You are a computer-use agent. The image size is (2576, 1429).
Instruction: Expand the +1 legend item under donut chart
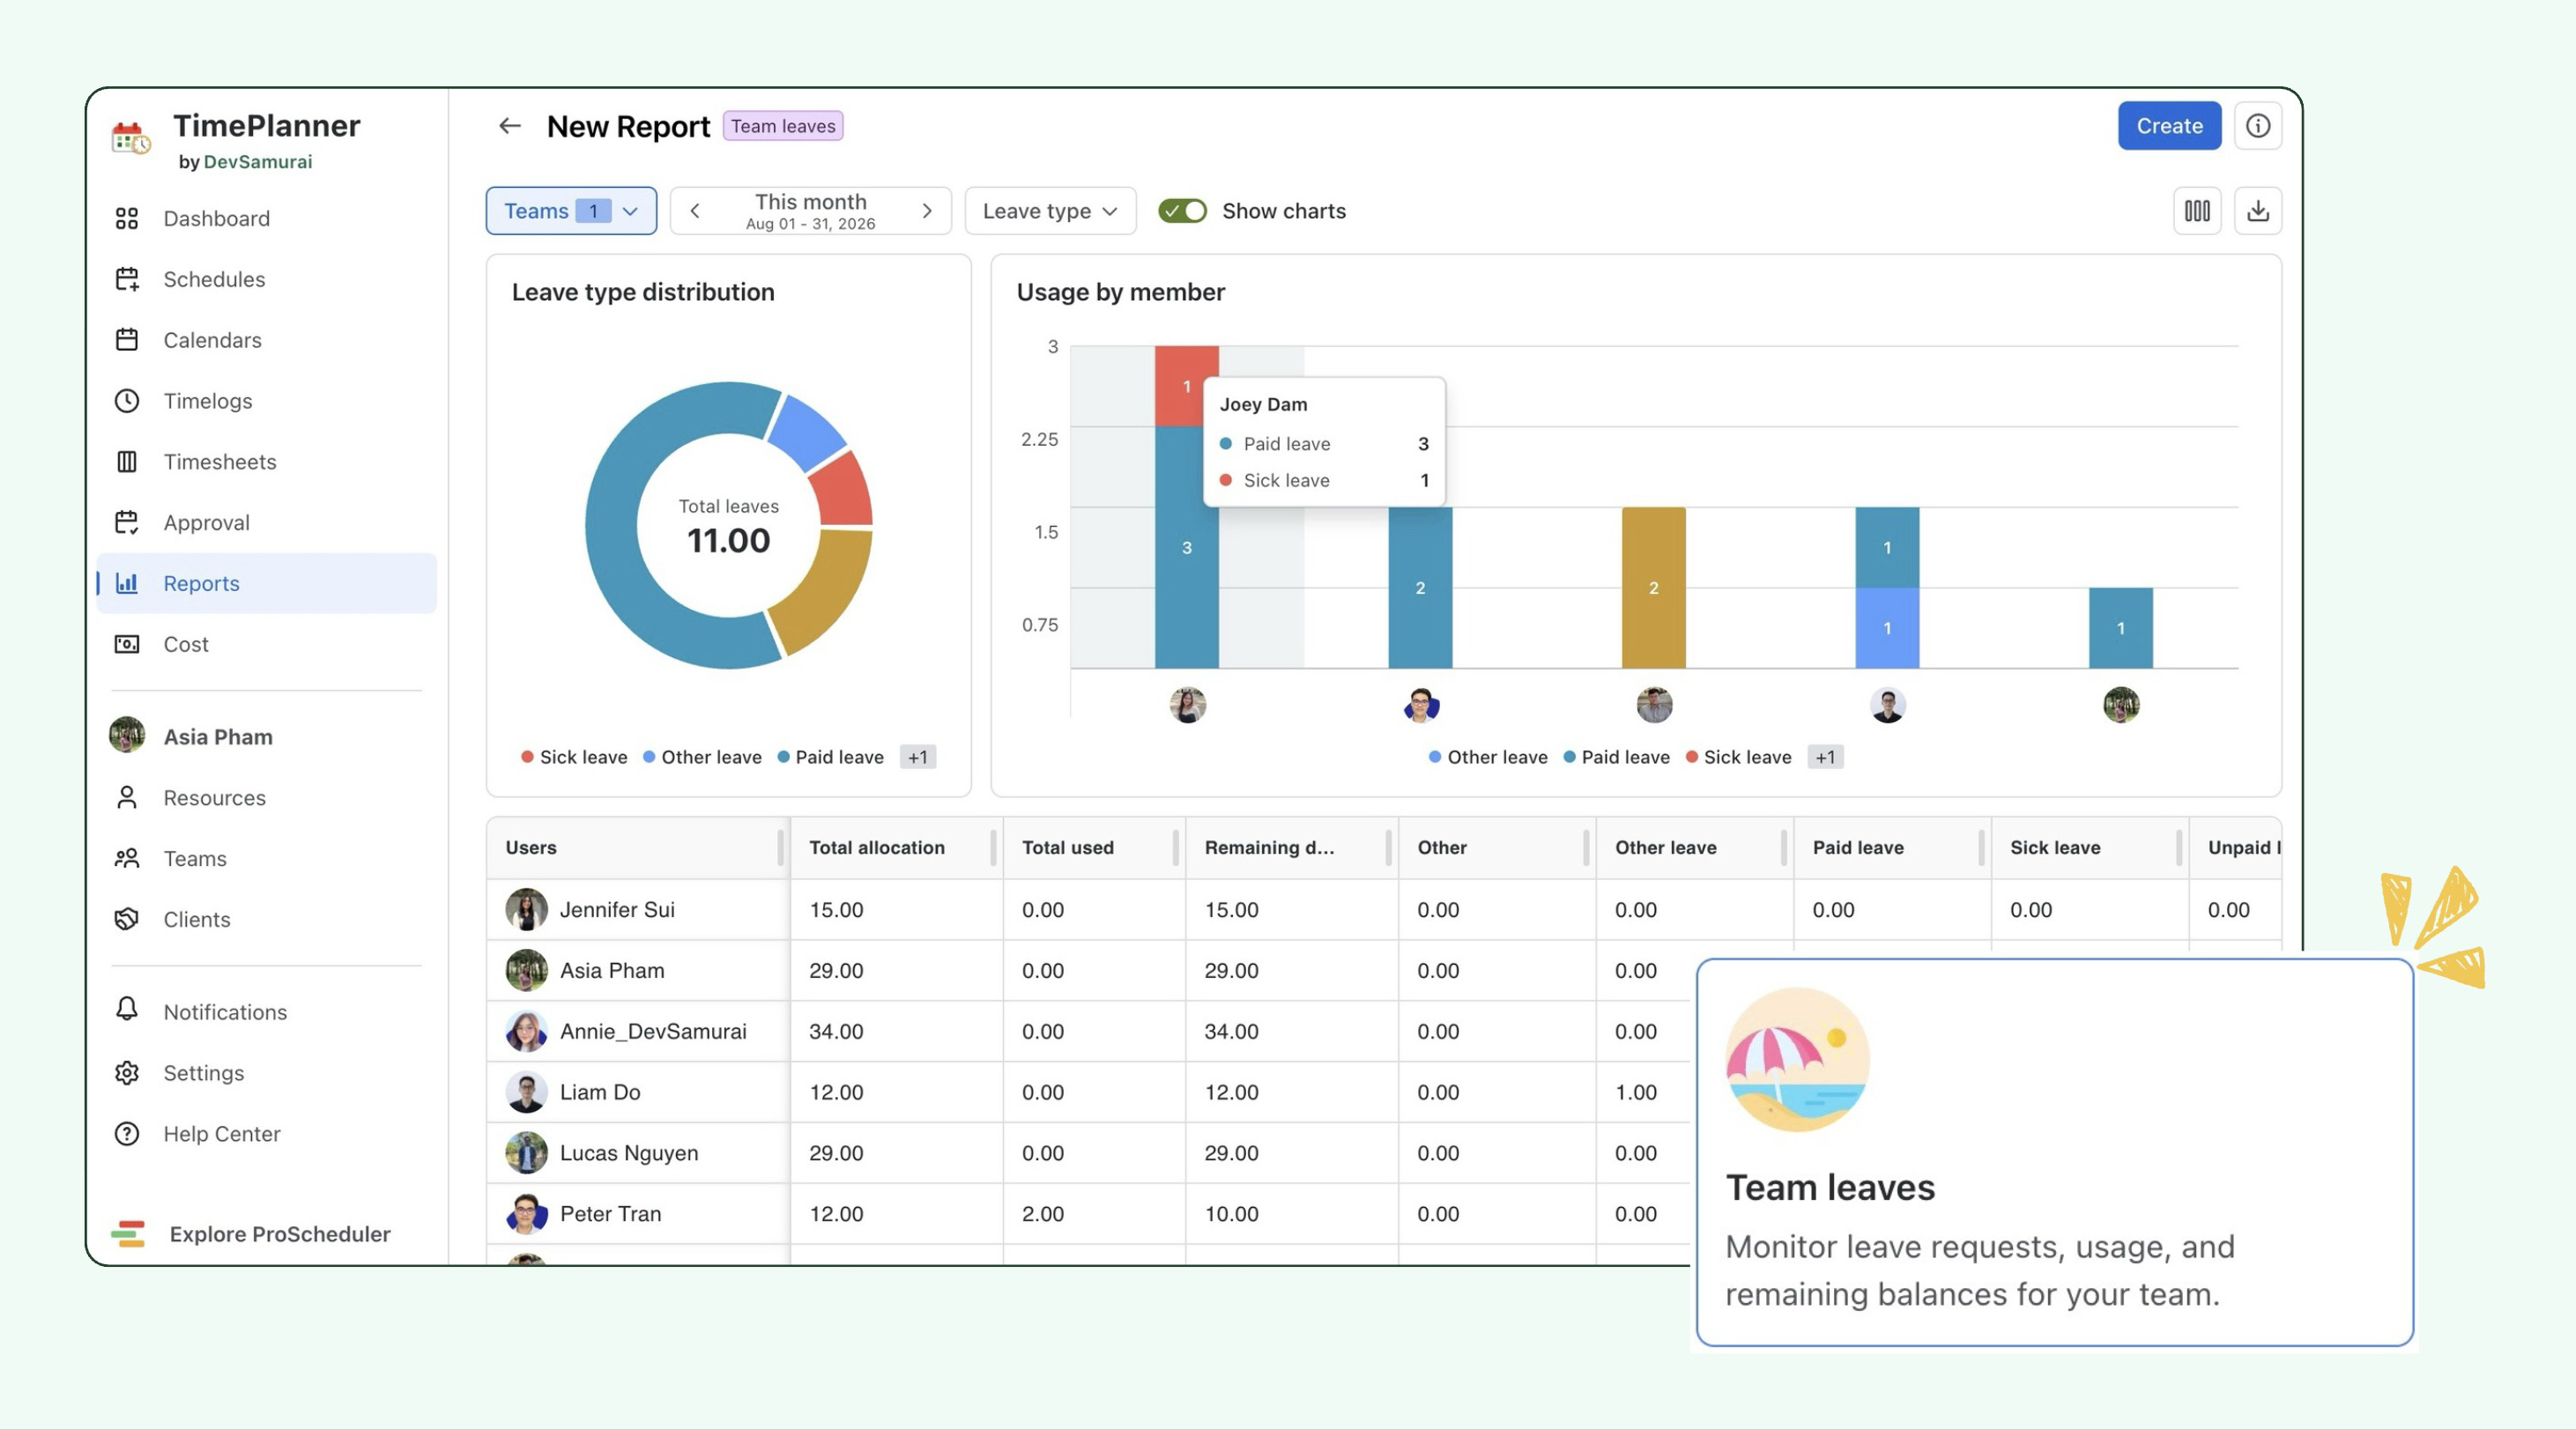pos(918,757)
